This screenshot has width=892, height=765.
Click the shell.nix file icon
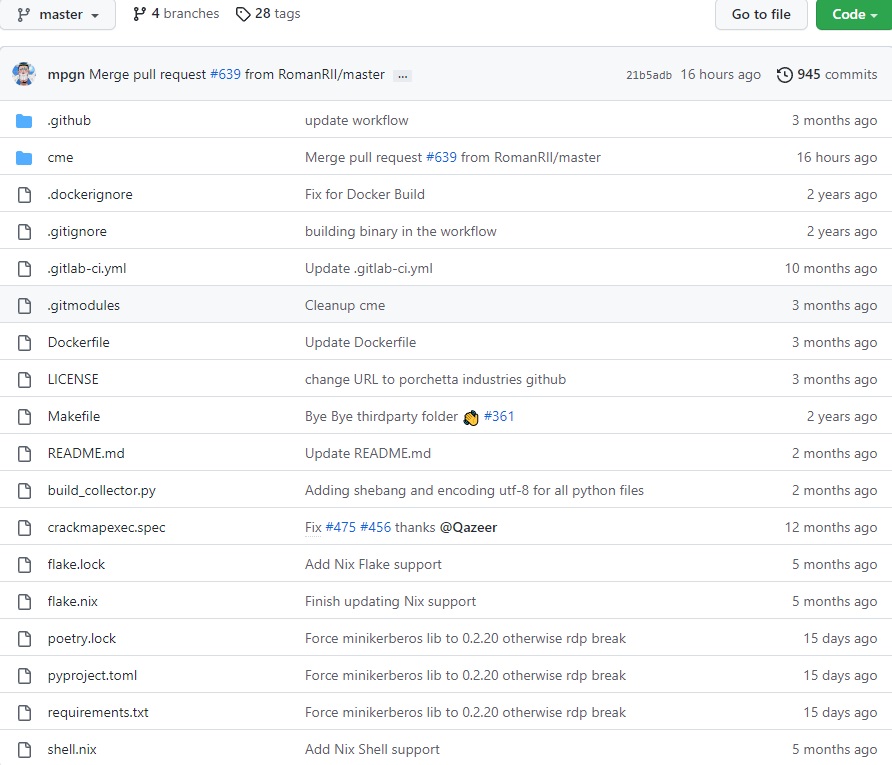point(24,749)
